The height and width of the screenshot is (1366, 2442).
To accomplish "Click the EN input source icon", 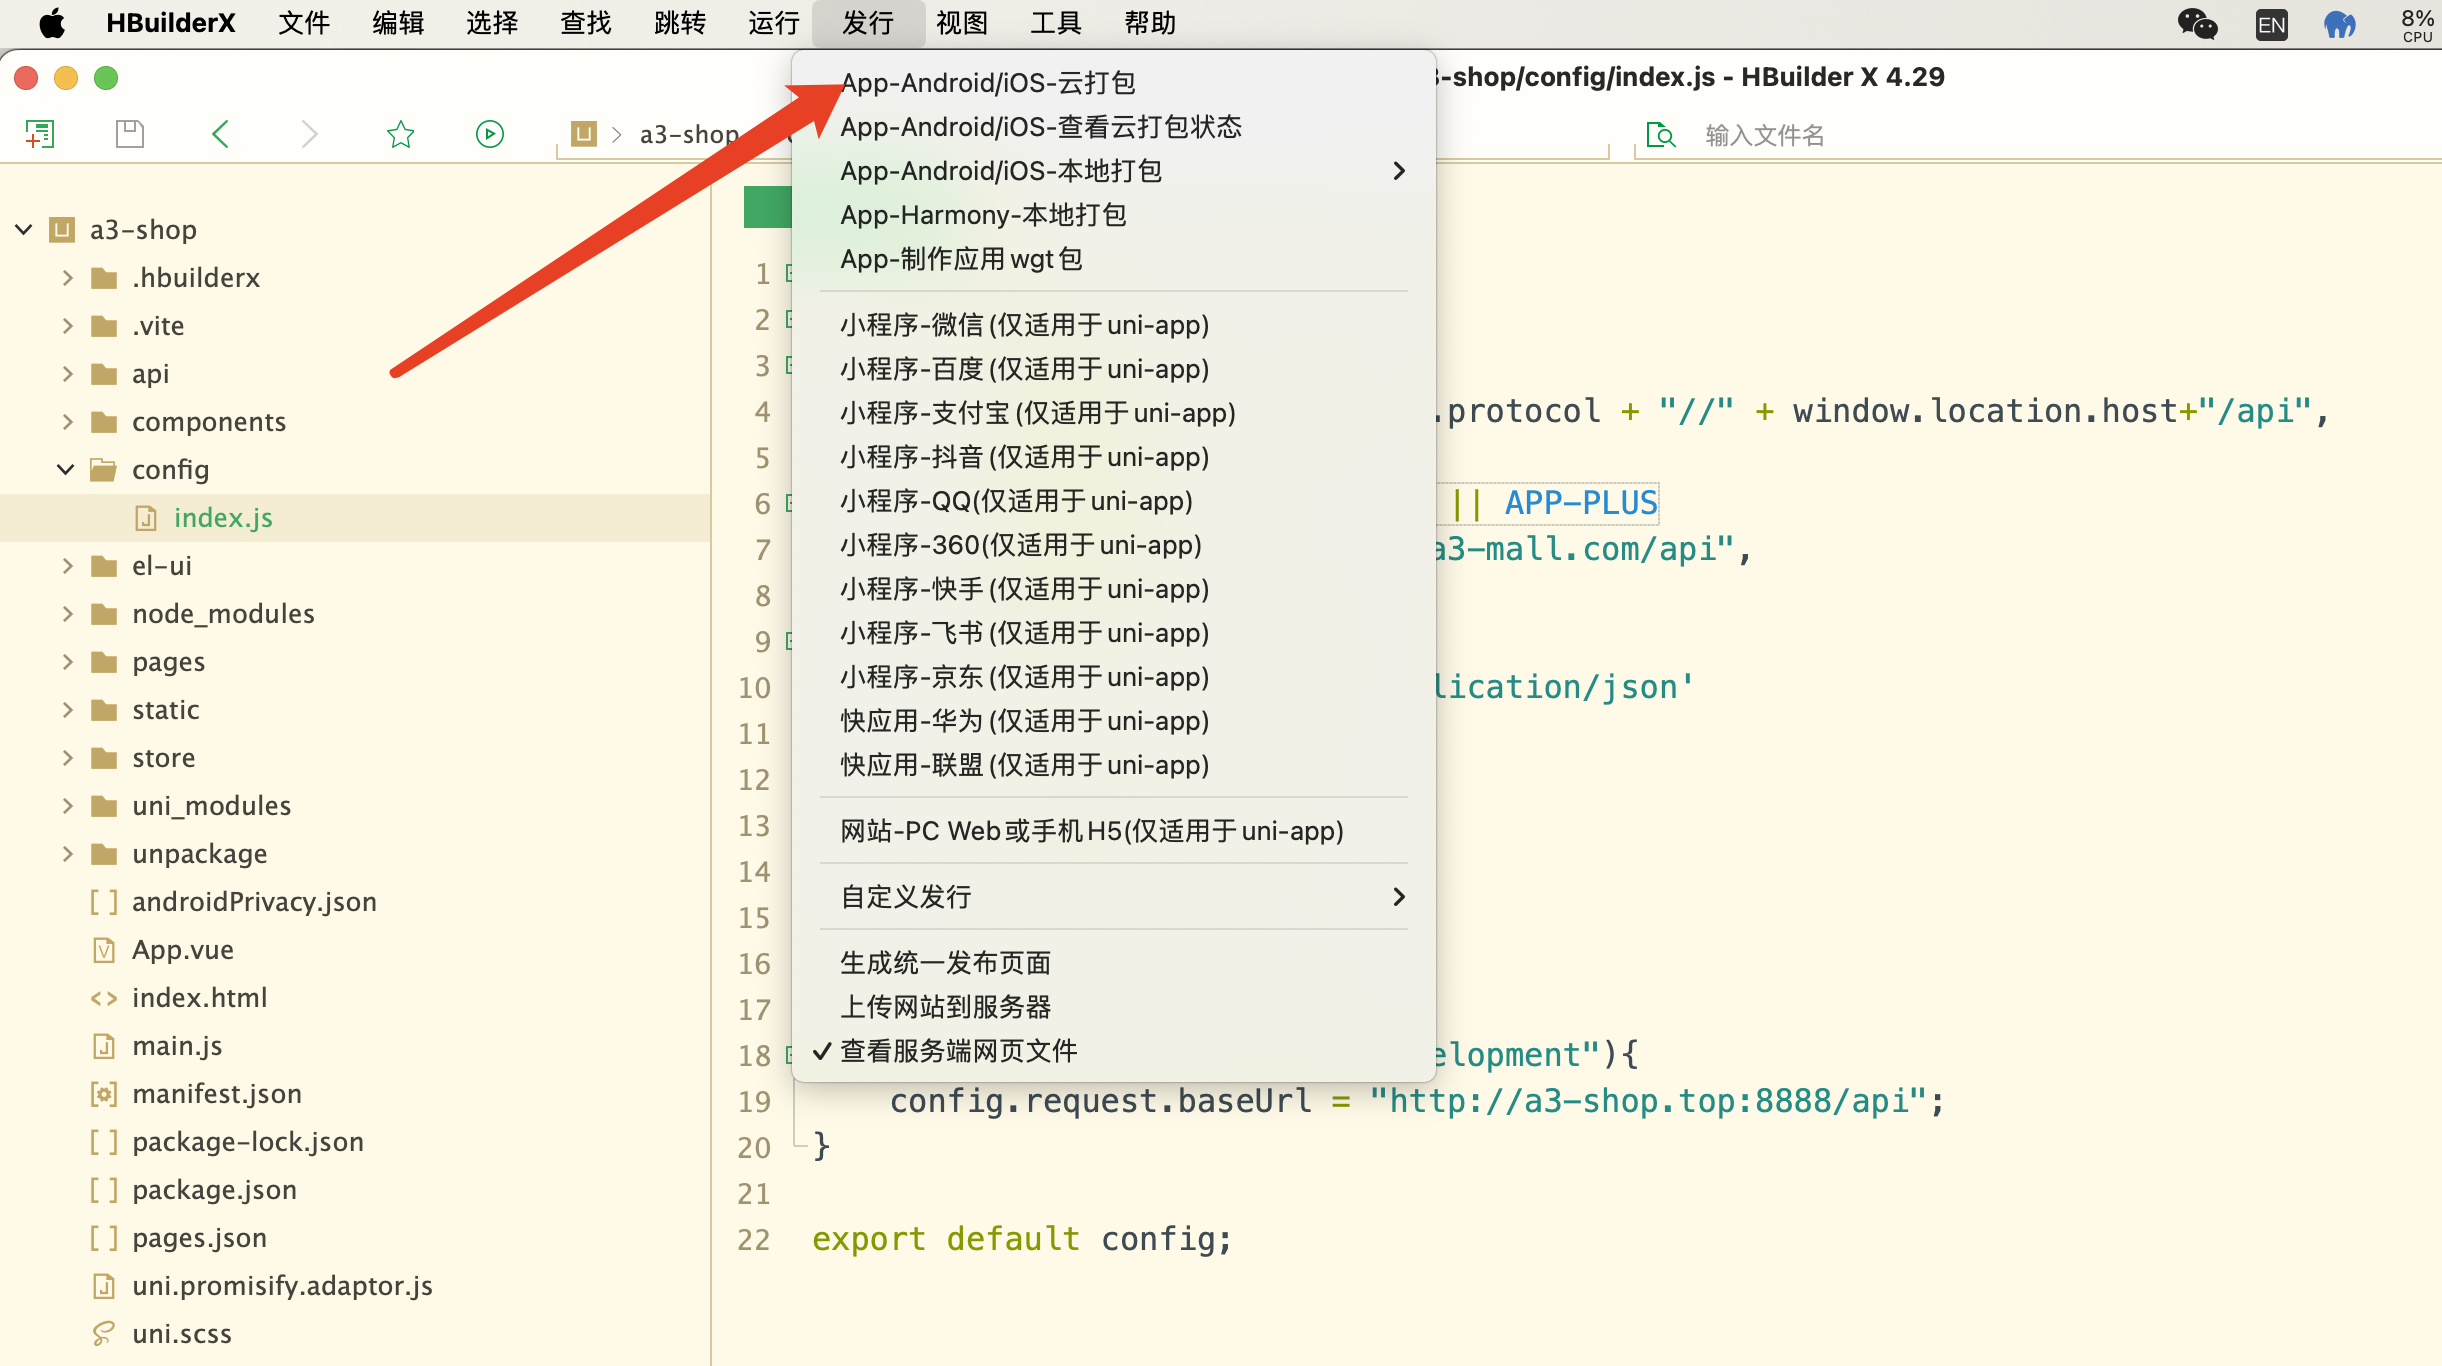I will pos(2271,24).
